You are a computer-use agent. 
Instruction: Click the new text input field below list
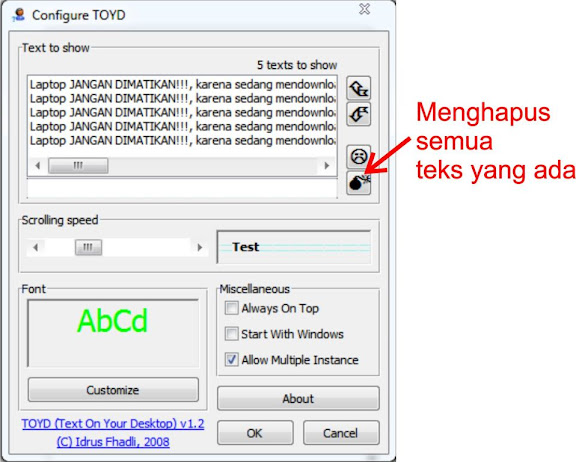pyautogui.click(x=182, y=188)
